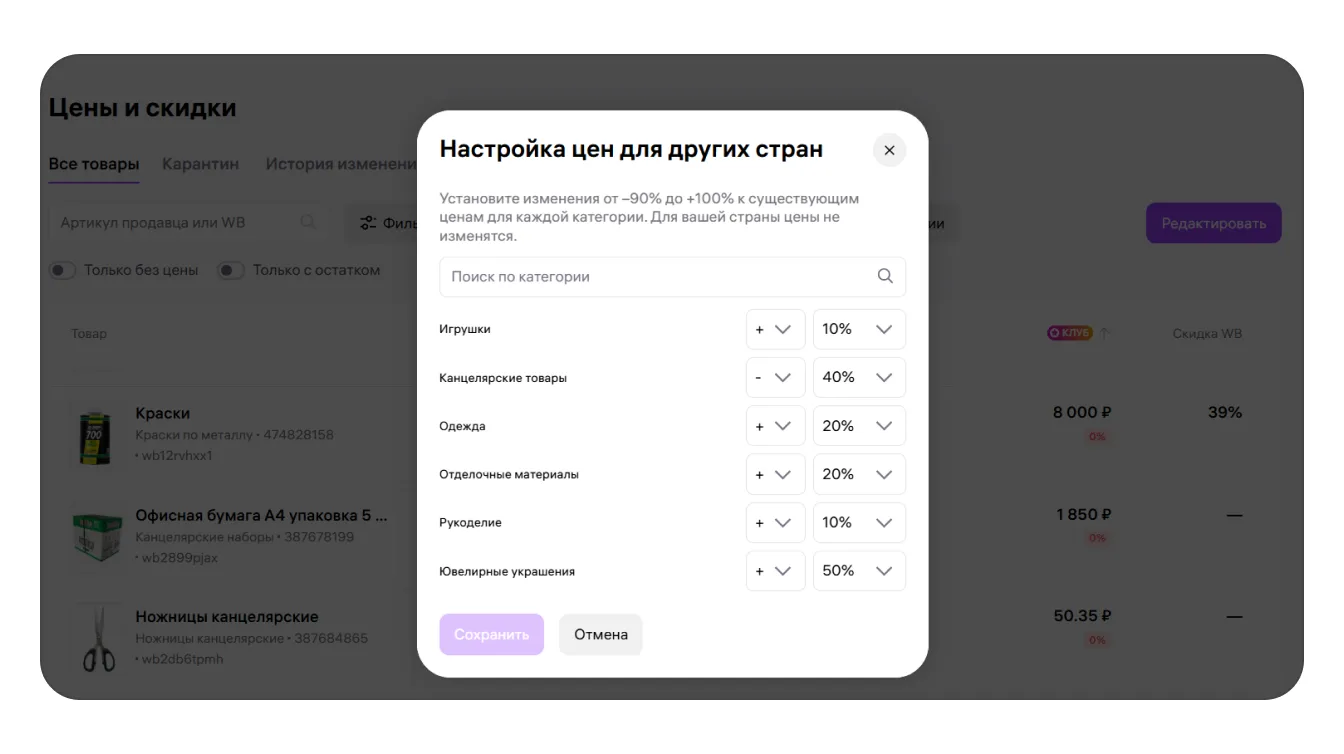The height and width of the screenshot is (754, 1344).
Task: Open the sign dropdown for Игрушки
Action: click(x=775, y=329)
